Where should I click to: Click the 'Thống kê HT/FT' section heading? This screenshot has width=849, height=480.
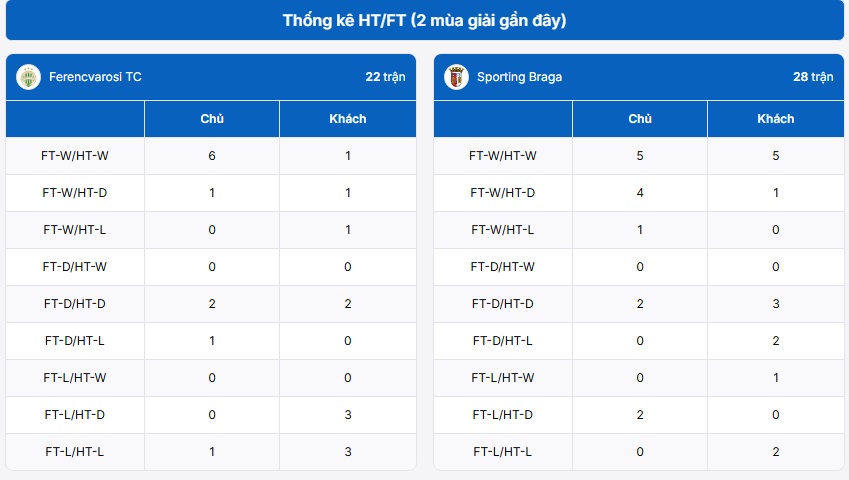[x=424, y=21]
